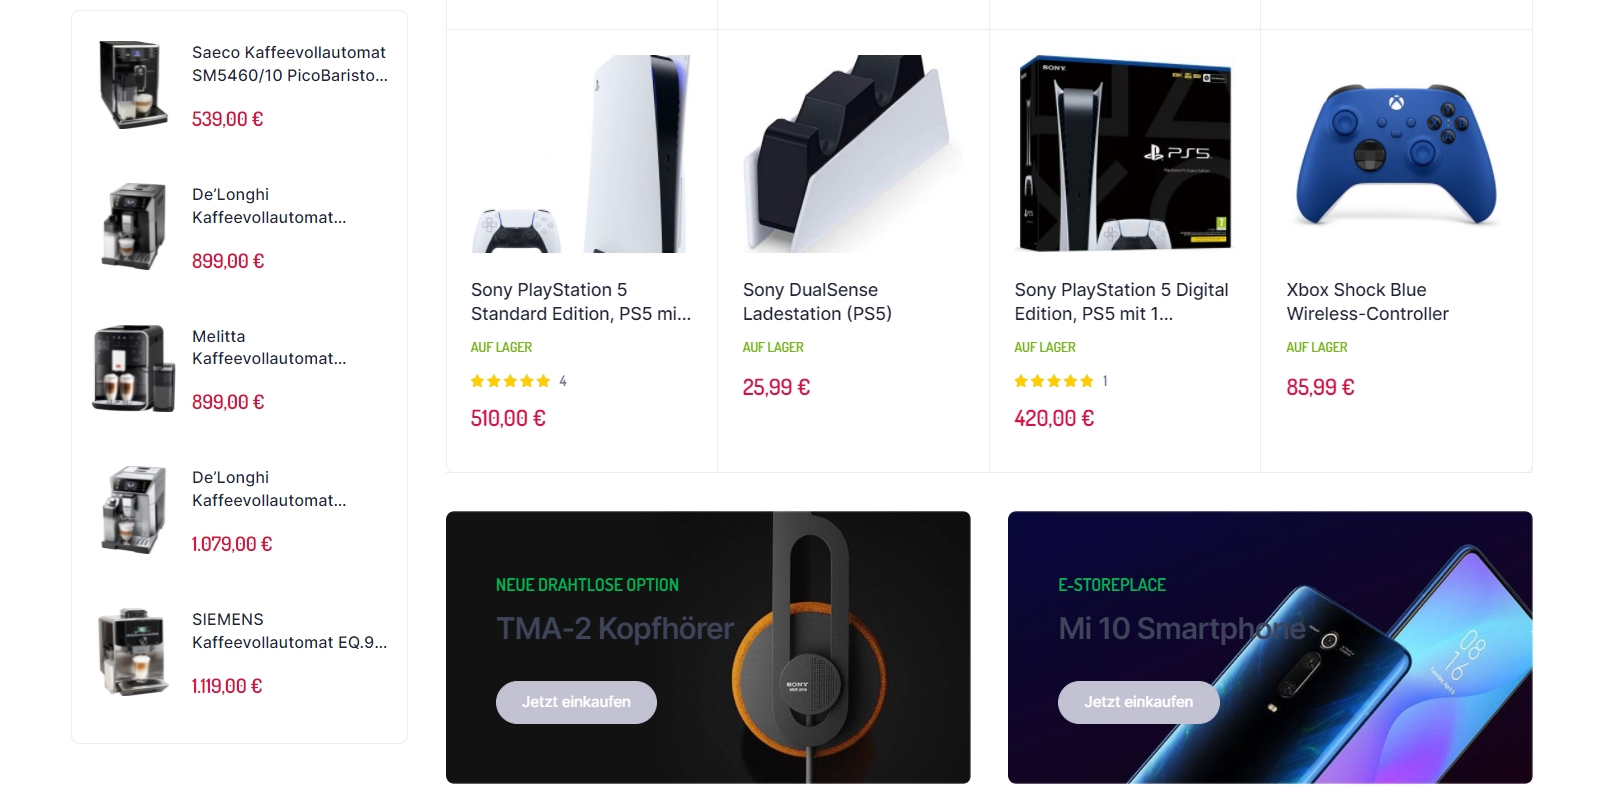This screenshot has width=1610, height=801.
Task: Open the Melitta Kaffeevollautomat product title
Action: point(269,347)
